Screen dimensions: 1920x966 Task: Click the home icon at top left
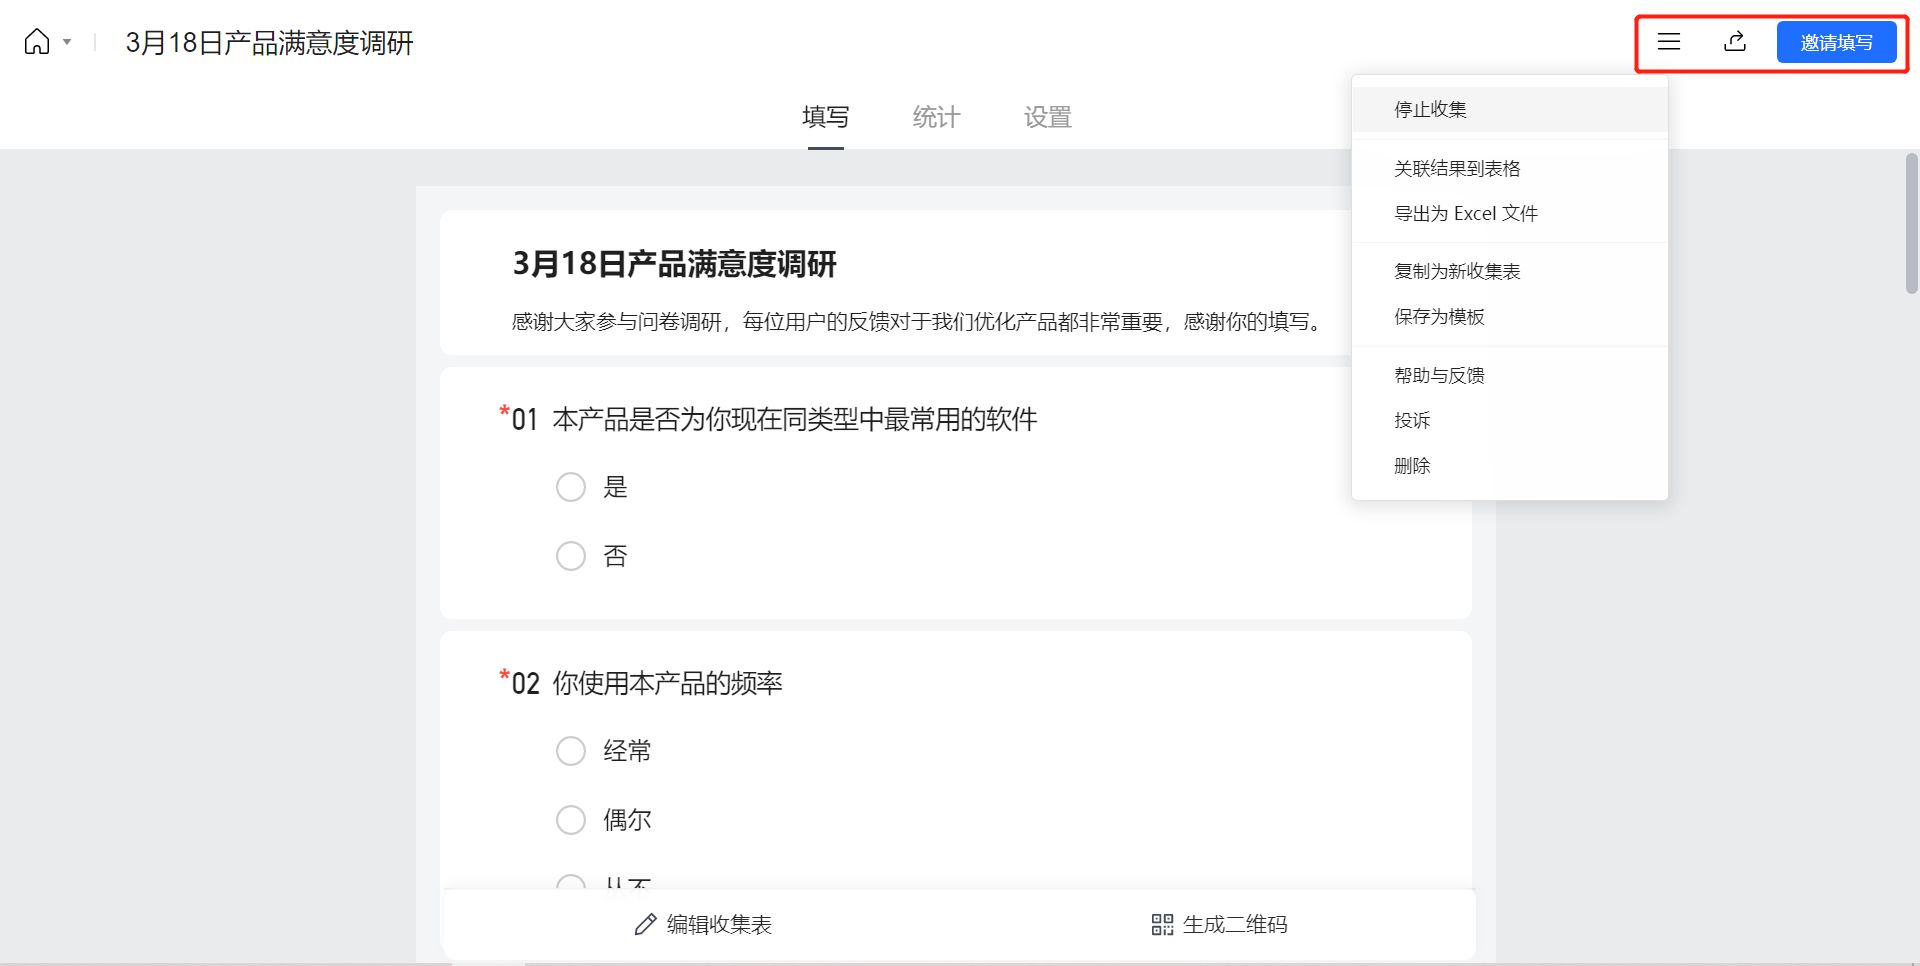pos(37,42)
